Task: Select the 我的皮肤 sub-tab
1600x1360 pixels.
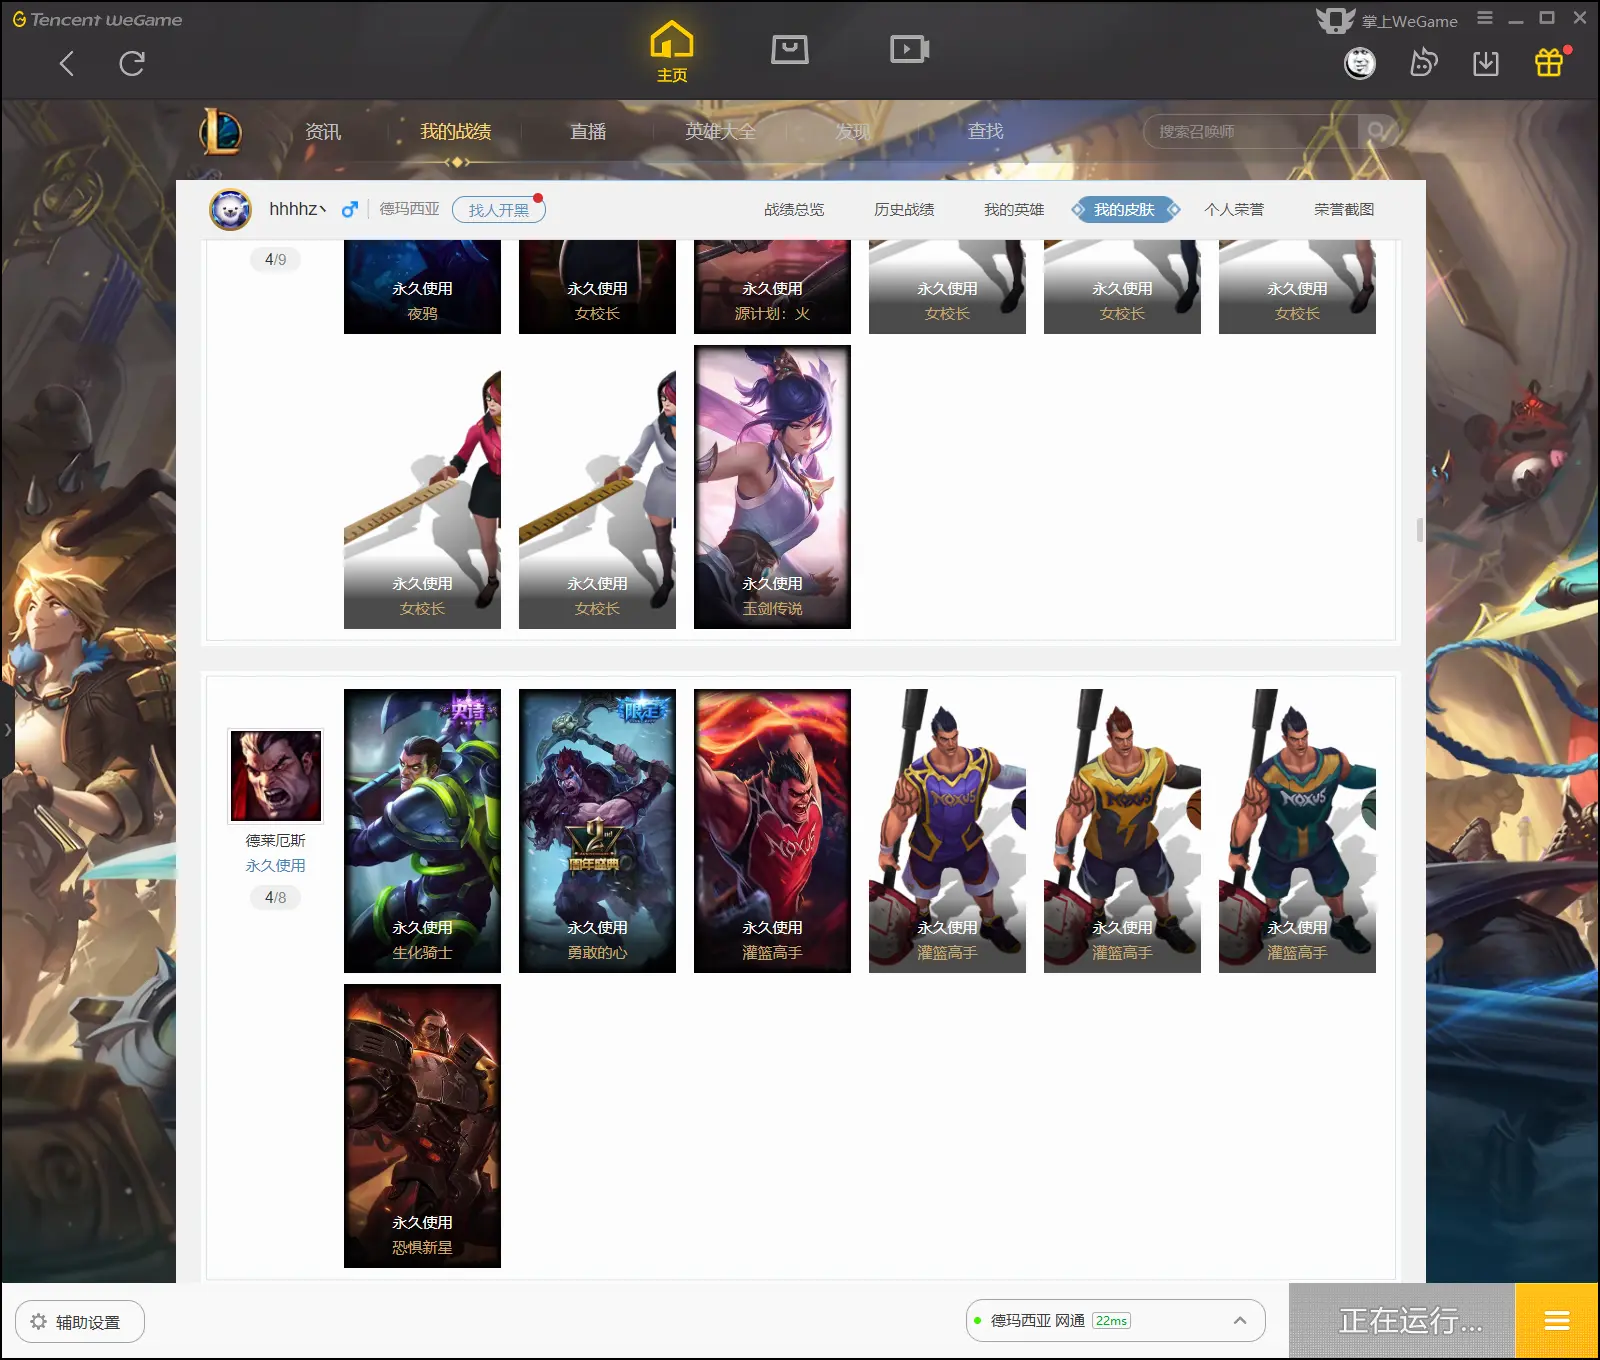Action: (1125, 209)
